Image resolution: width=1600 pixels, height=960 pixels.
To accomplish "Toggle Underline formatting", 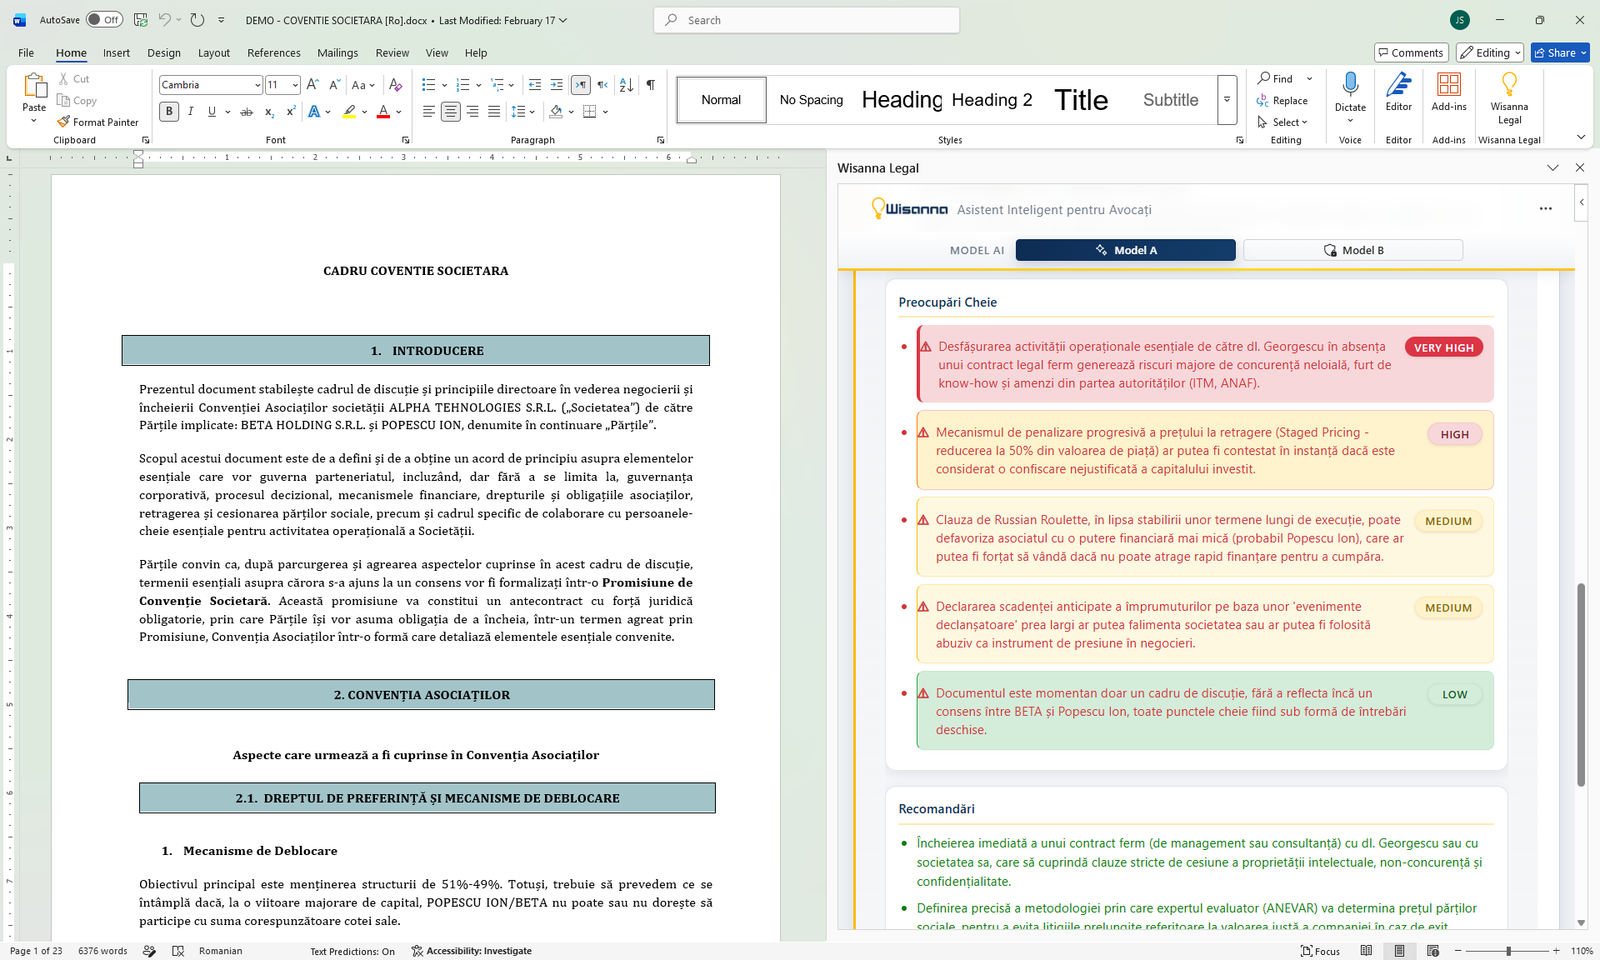I will [211, 112].
